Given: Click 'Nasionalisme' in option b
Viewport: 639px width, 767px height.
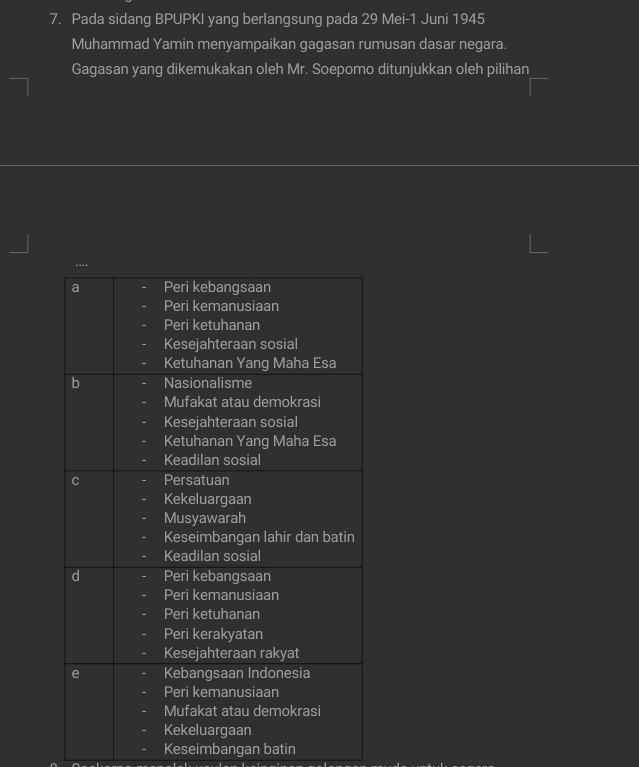Looking at the screenshot, I should coord(208,383).
